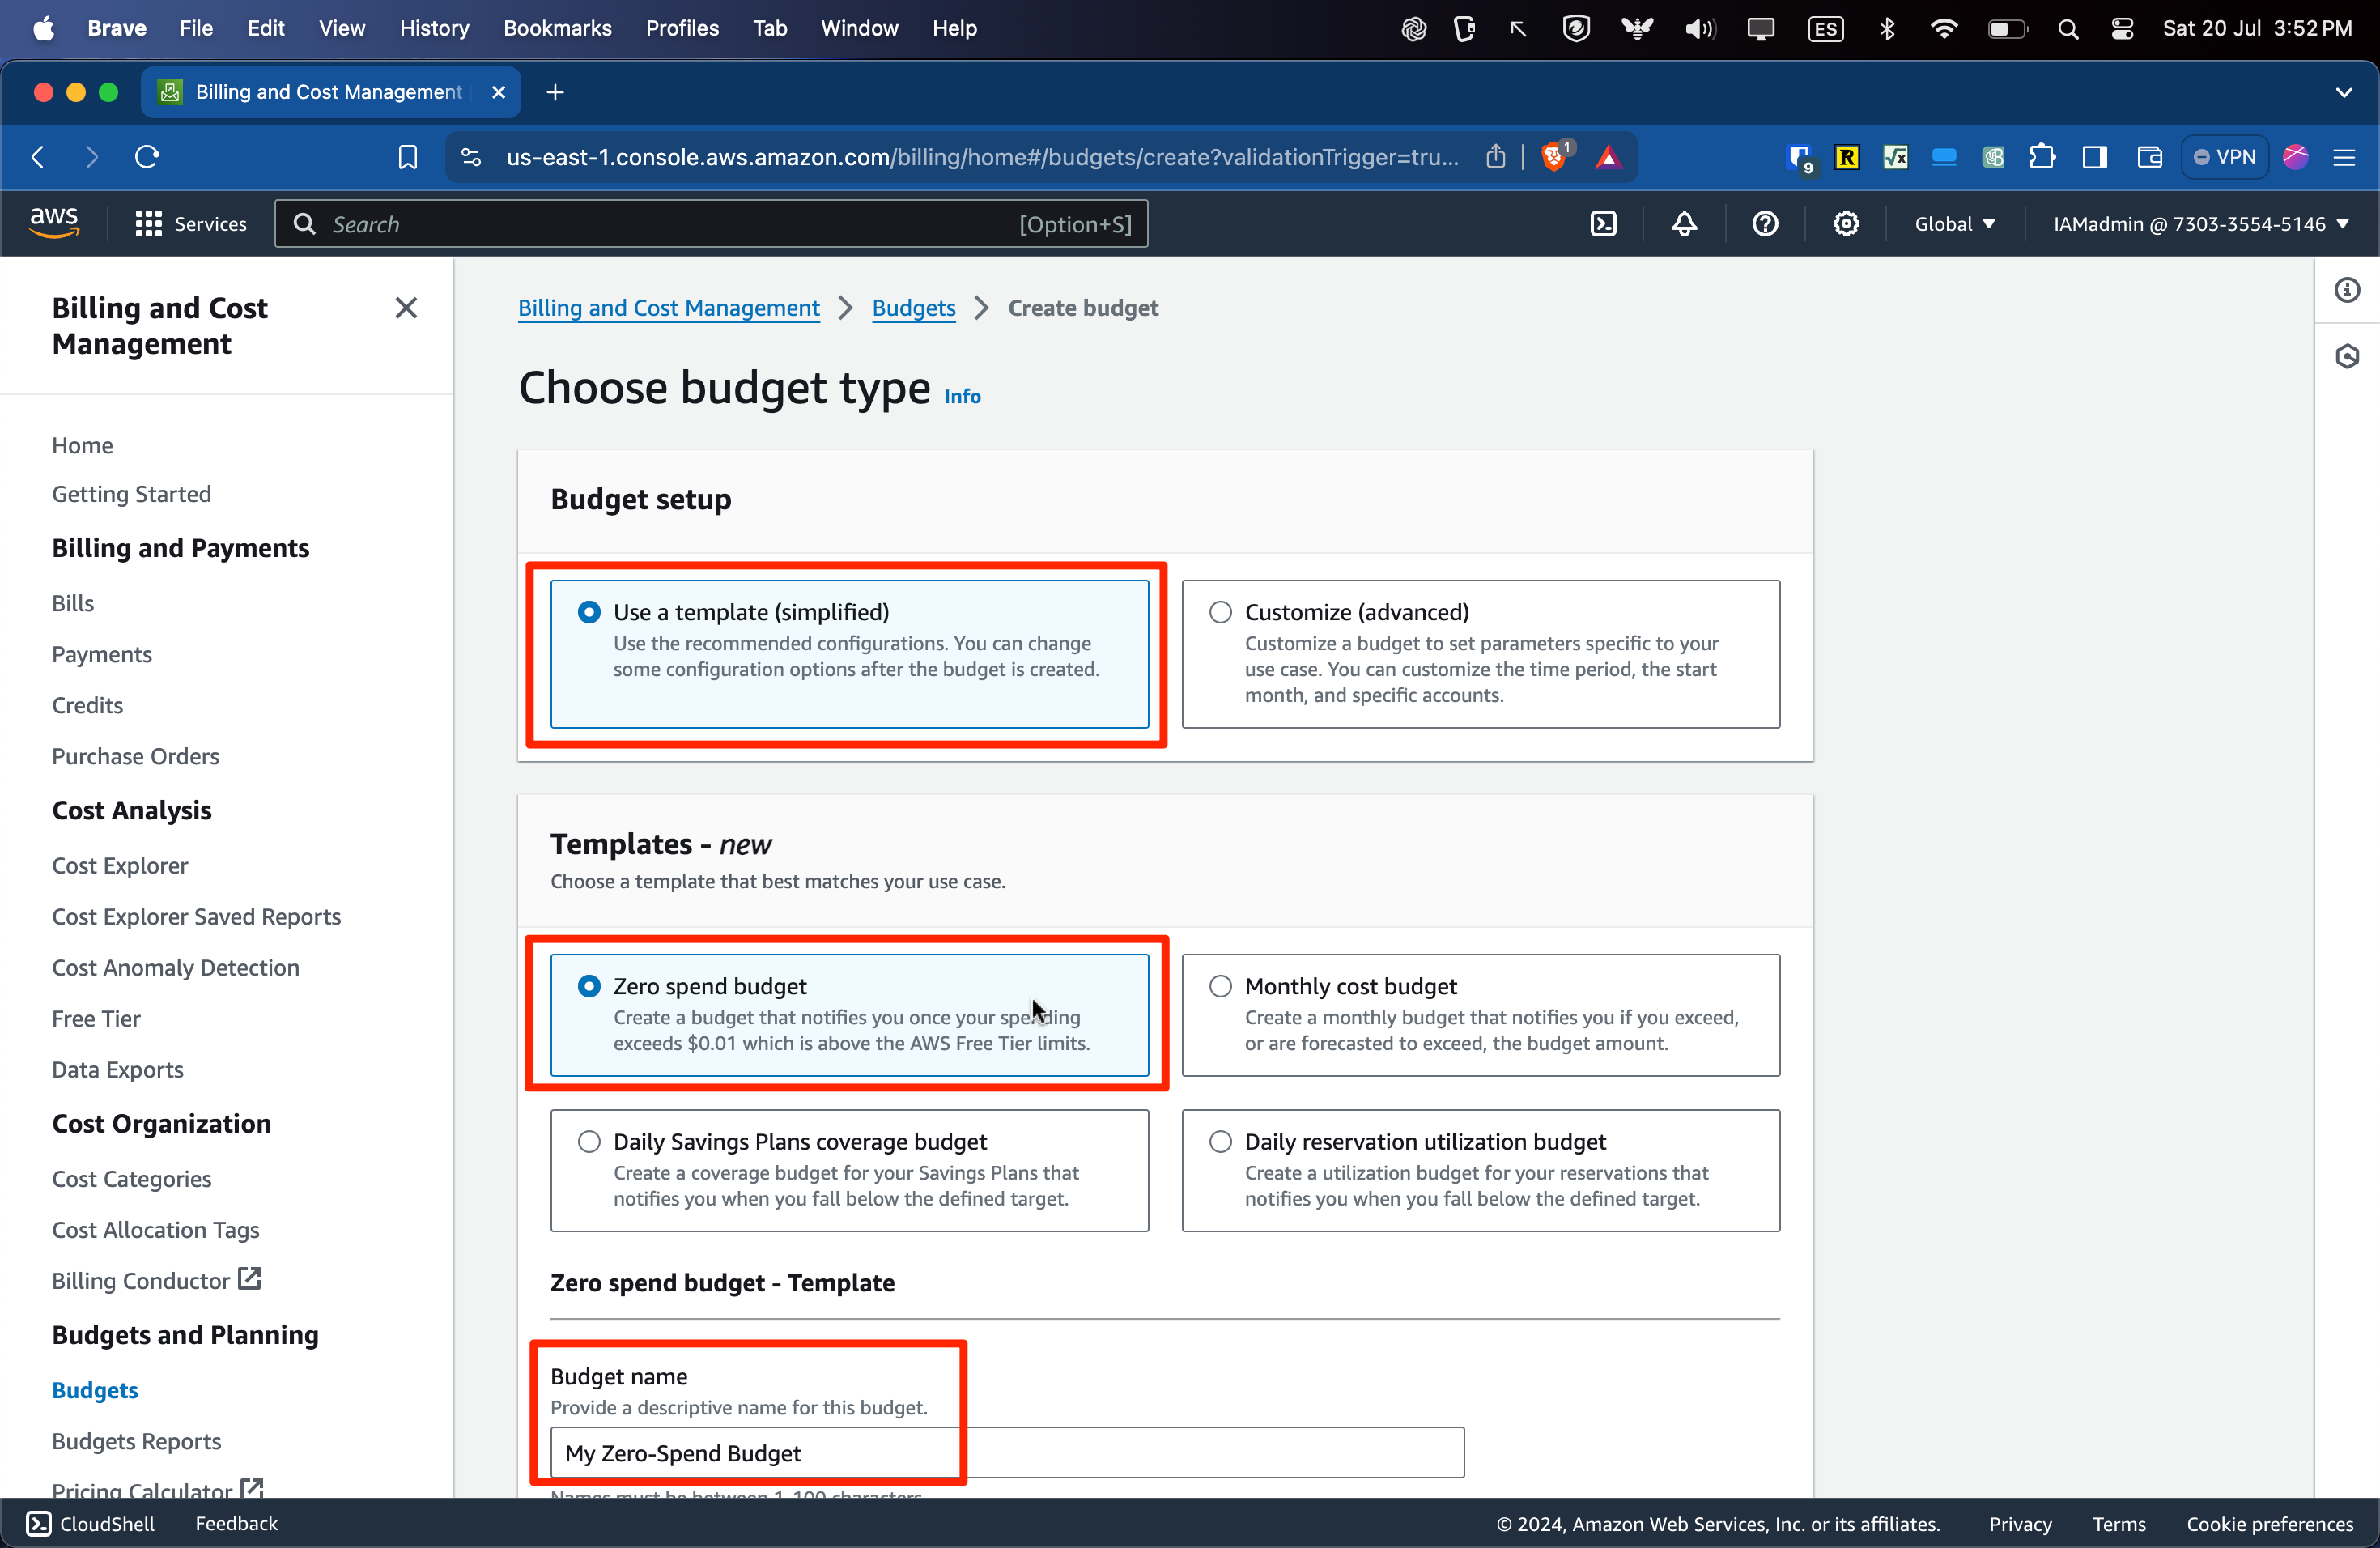Open Cost Explorer in the sidebar

click(120, 865)
